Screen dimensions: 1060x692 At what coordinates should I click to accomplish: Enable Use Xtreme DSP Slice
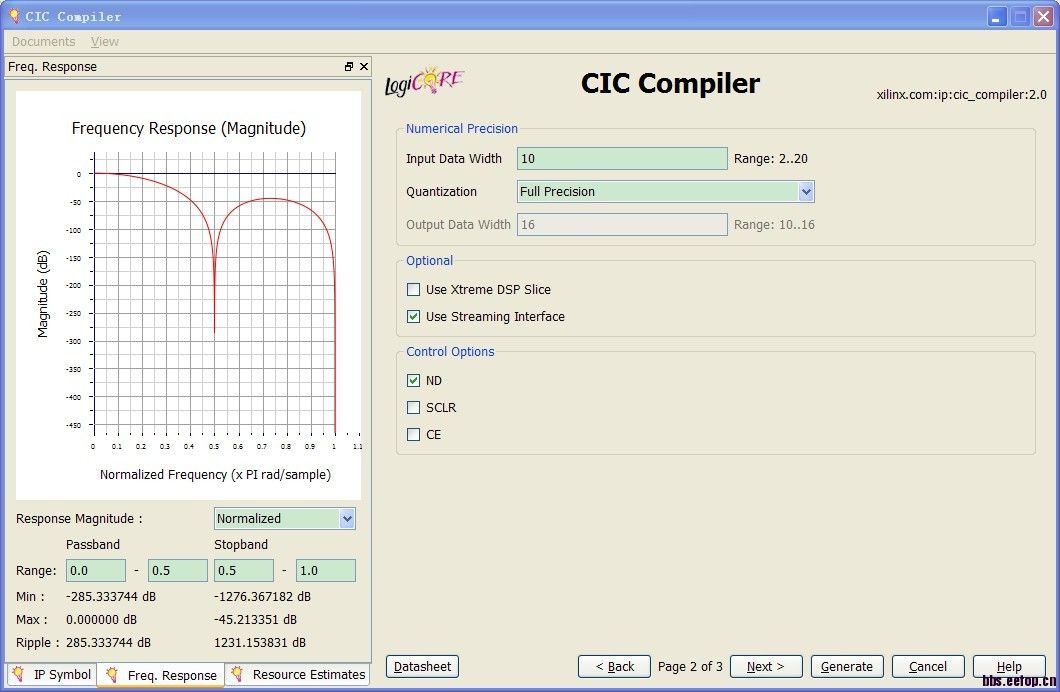coord(413,289)
